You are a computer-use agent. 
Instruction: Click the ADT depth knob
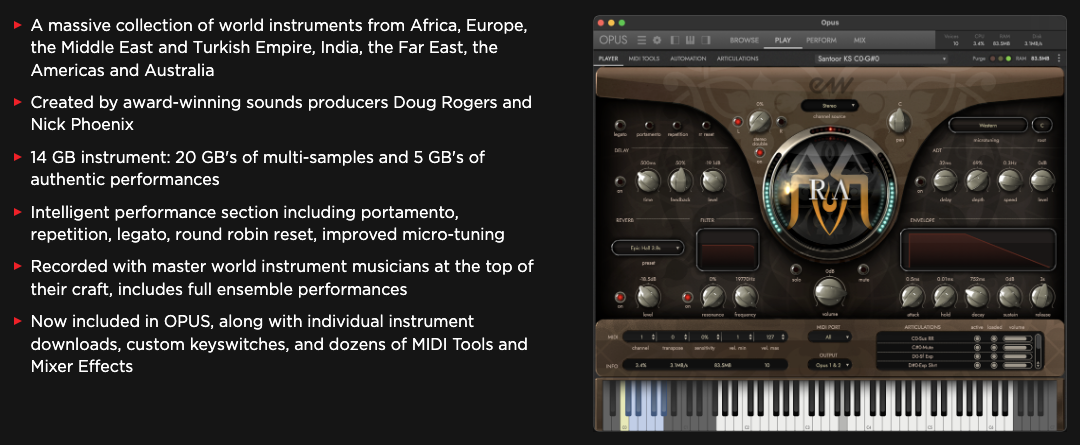pos(977,180)
